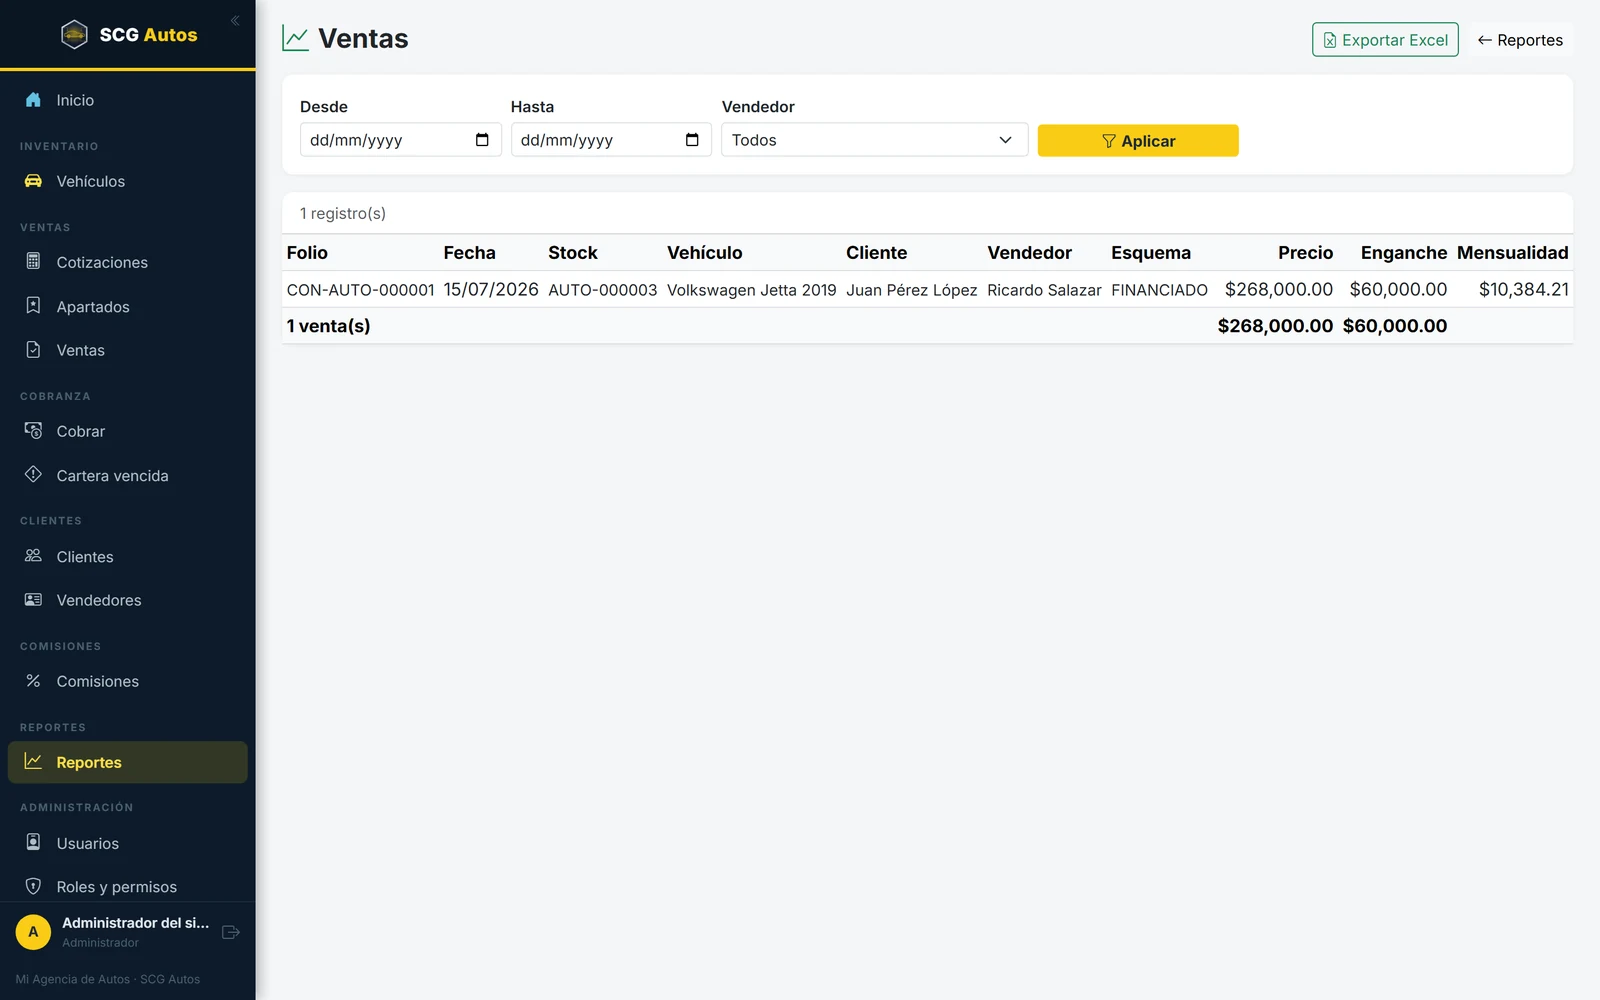Viewport: 1600px width, 1000px height.
Task: Click the Ventas page title chart icon
Action: 296,39
